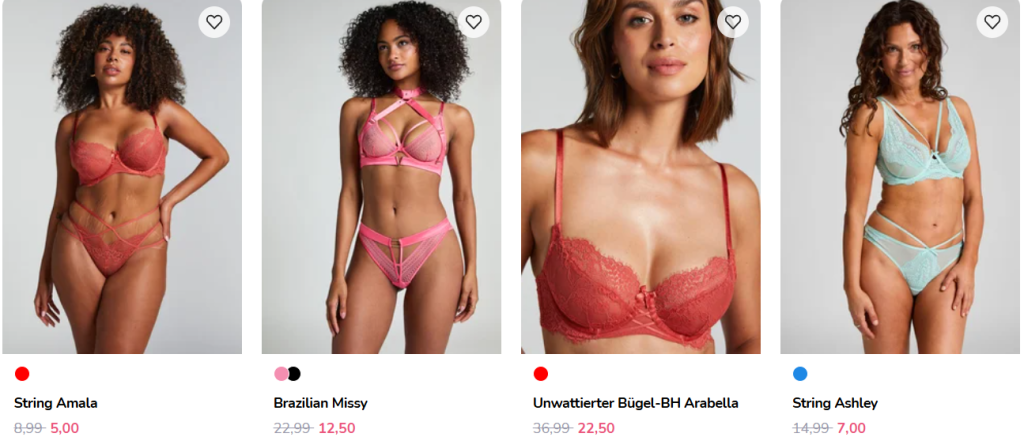The width and height of the screenshot is (1024, 437).
Task: Favorite the Brazilian Missy with heart icon
Action: tap(473, 22)
